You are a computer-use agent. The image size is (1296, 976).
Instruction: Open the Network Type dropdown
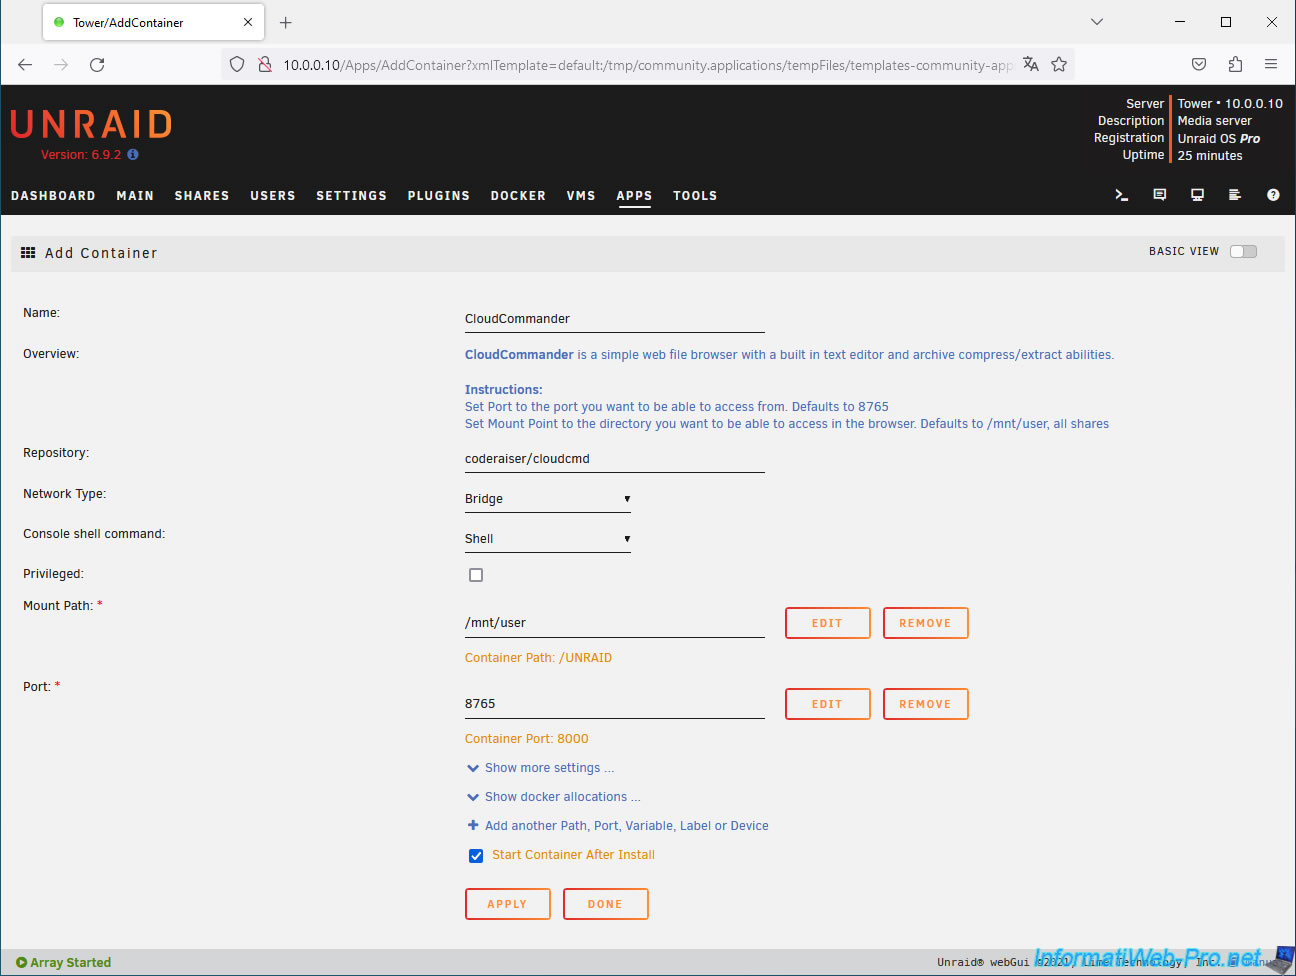547,499
